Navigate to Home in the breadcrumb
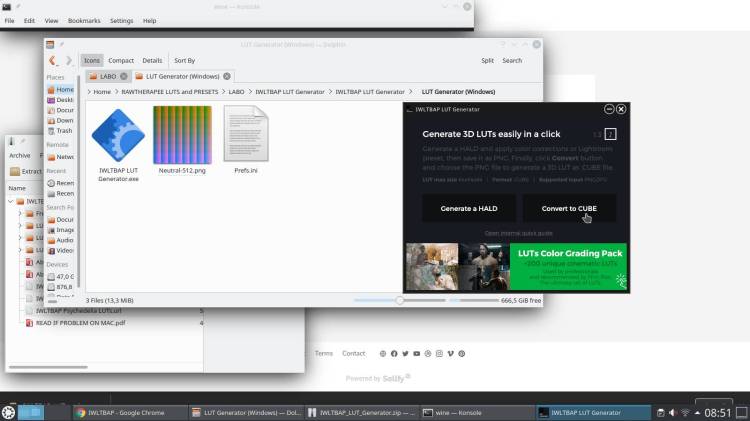 [102, 92]
